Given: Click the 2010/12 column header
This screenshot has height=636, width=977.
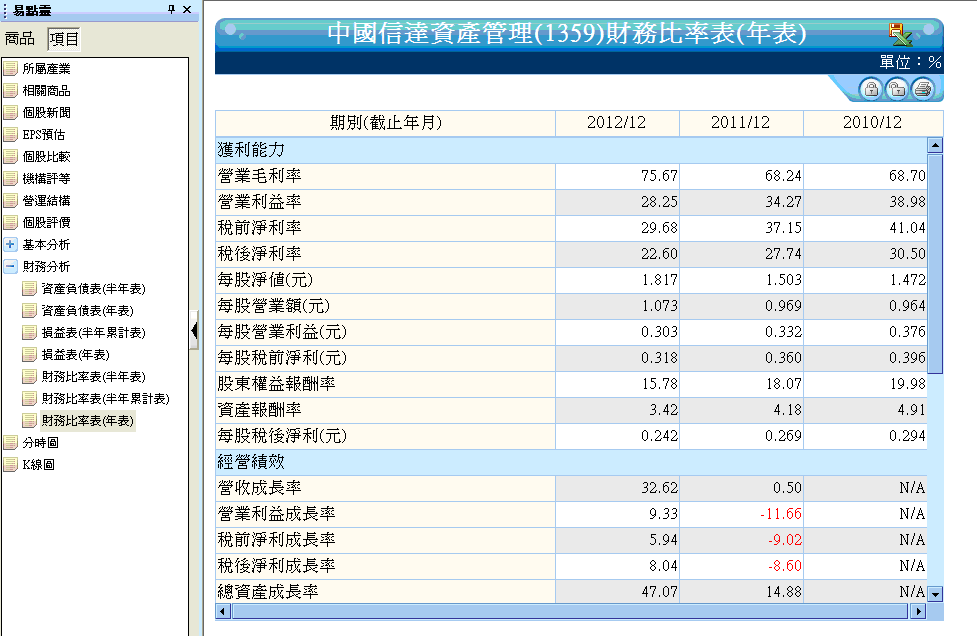Looking at the screenshot, I should click(872, 123).
